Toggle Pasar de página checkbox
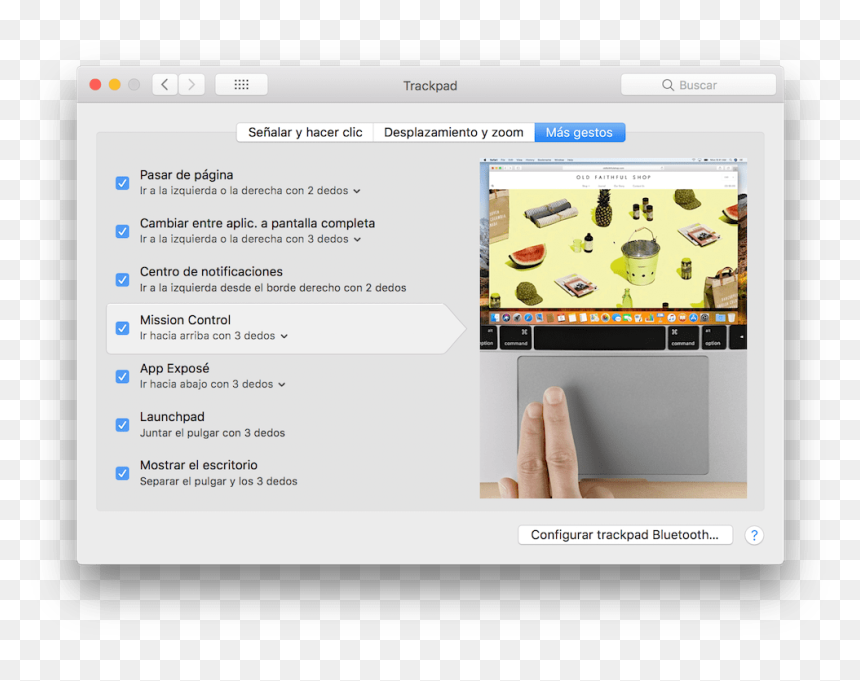The width and height of the screenshot is (860, 681). [122, 183]
